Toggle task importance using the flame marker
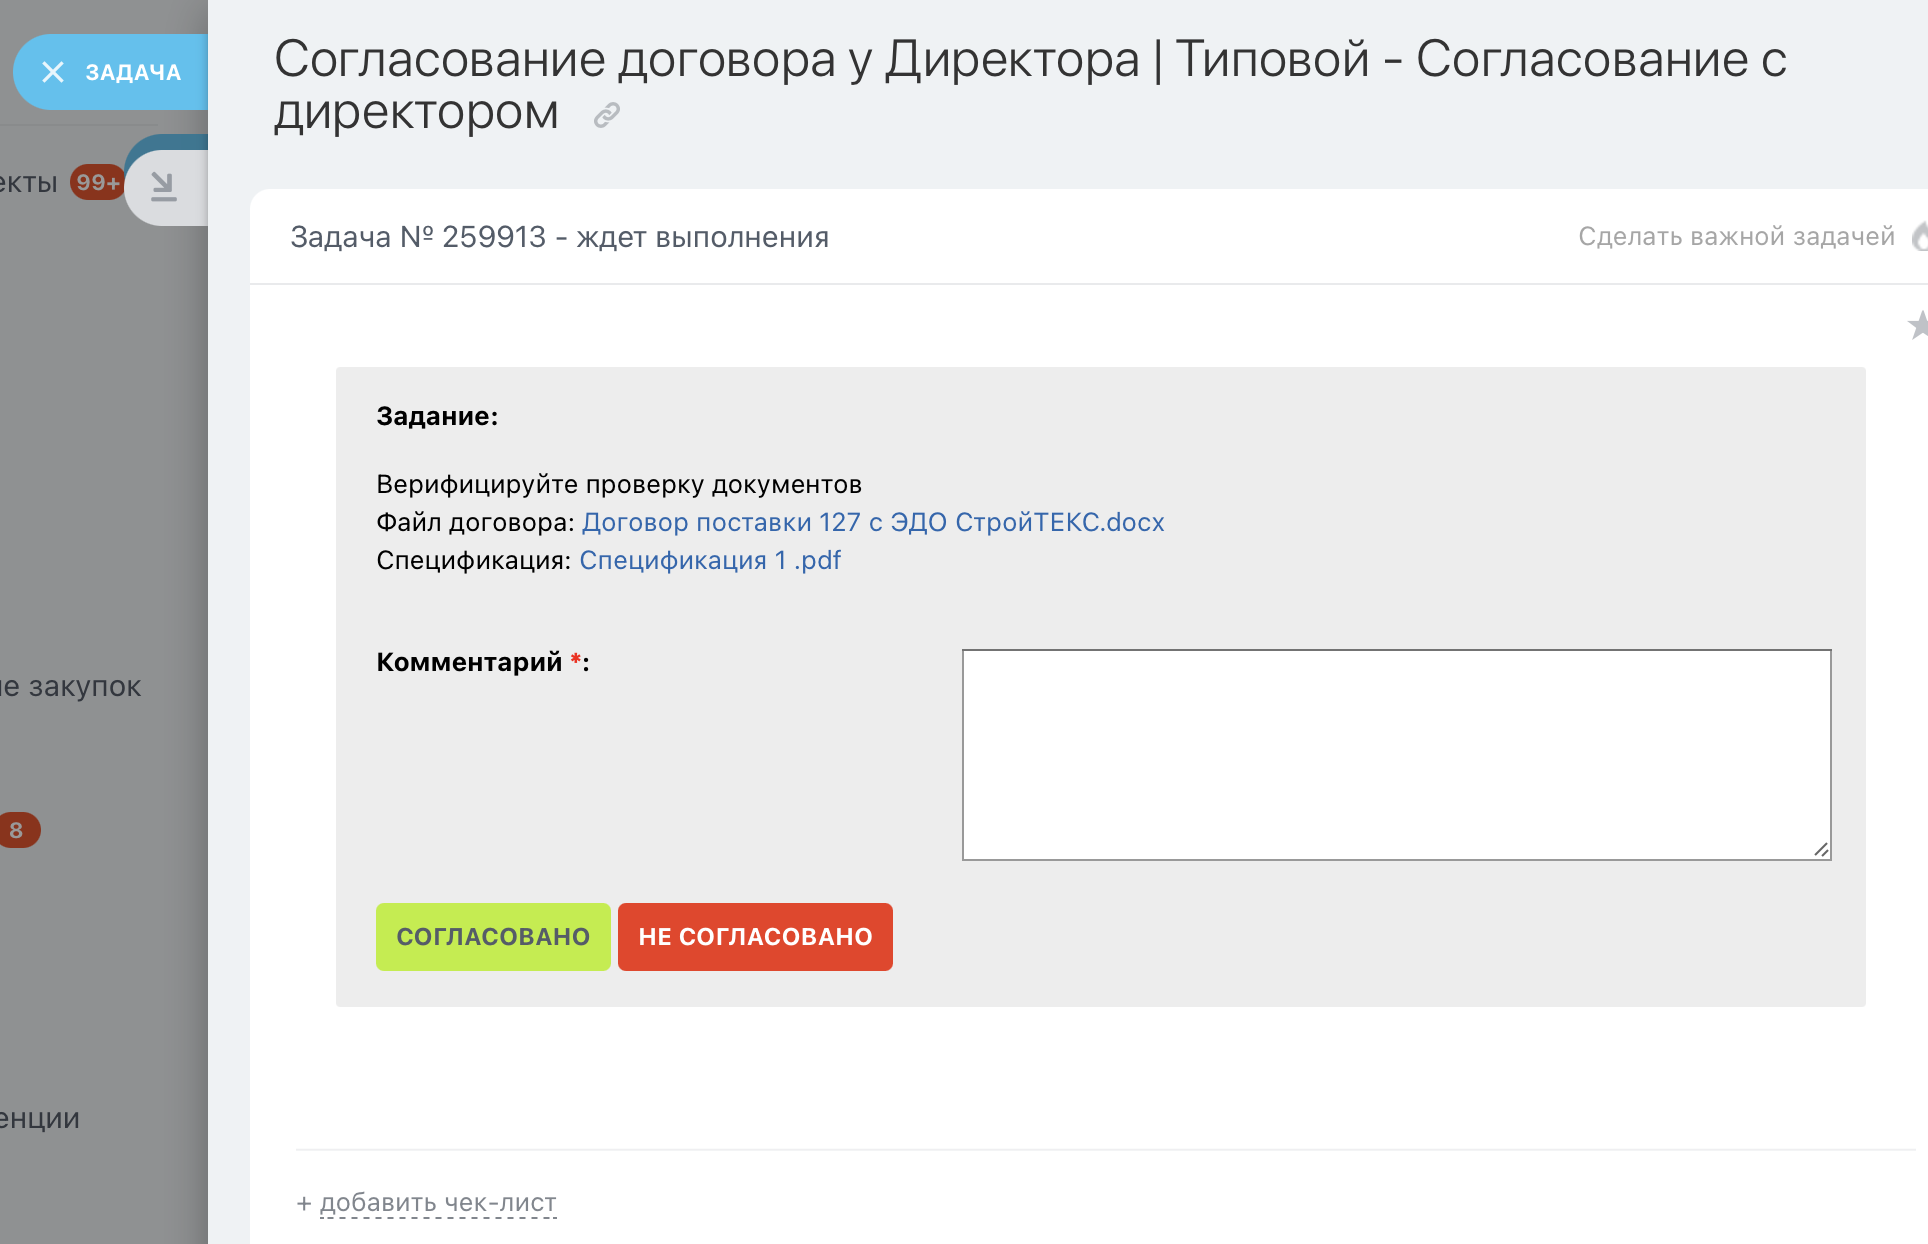The image size is (1928, 1244). 1918,238
